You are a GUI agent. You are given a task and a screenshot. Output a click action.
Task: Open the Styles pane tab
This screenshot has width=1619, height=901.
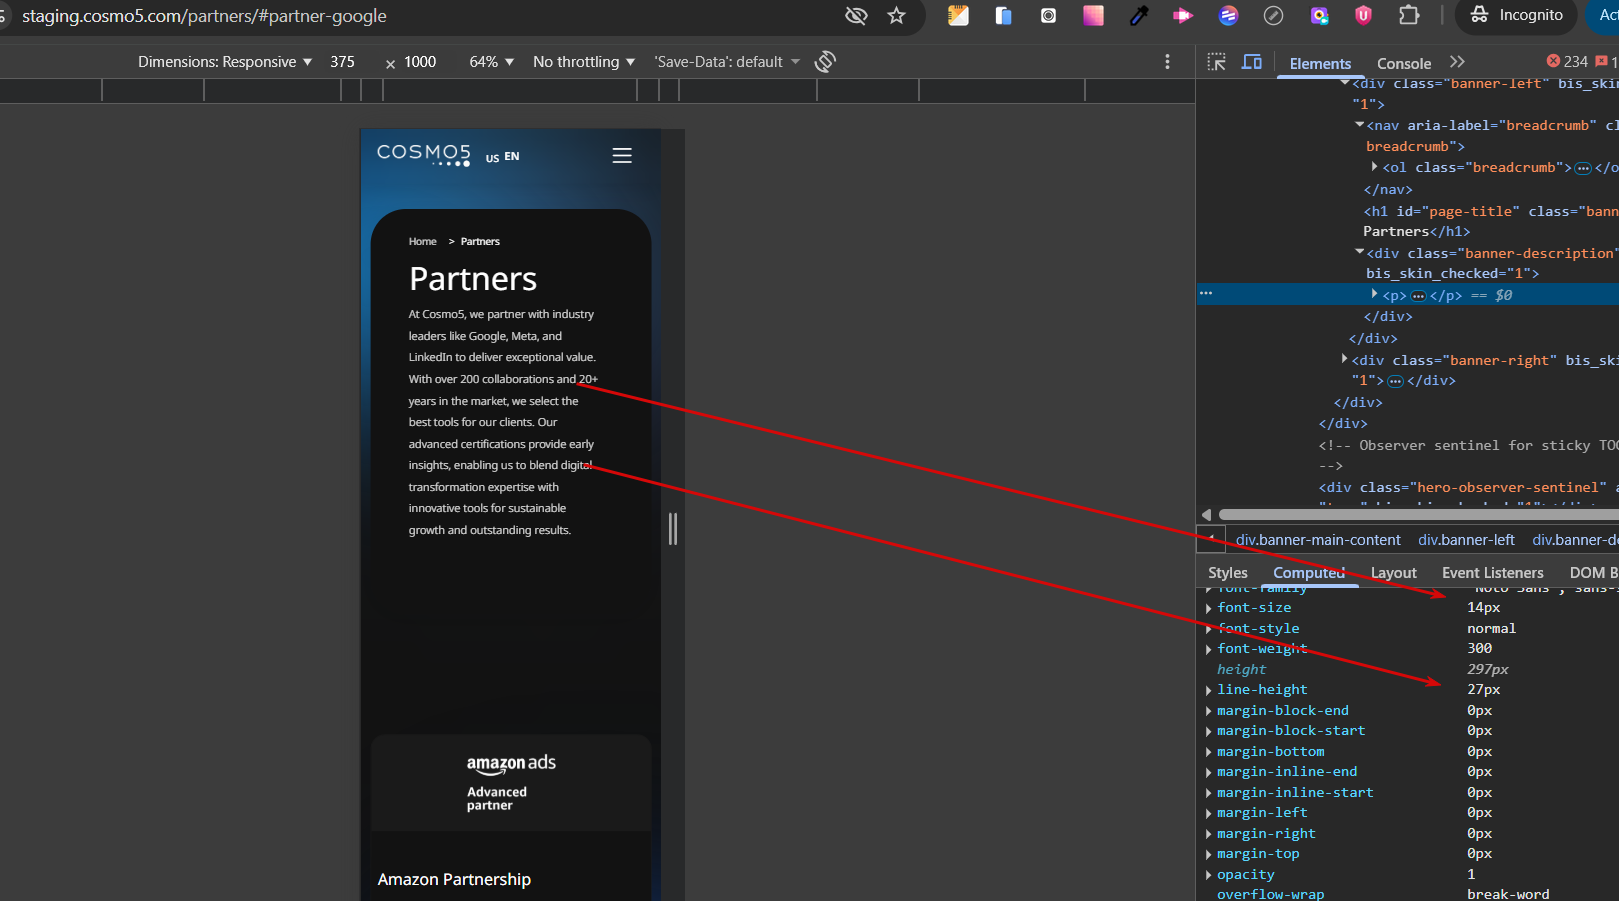tap(1228, 573)
